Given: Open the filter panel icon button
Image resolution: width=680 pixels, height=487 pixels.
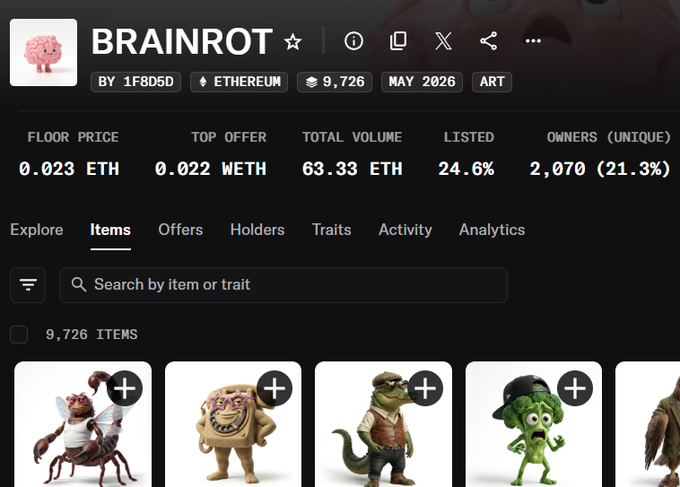Looking at the screenshot, I should coord(28,285).
